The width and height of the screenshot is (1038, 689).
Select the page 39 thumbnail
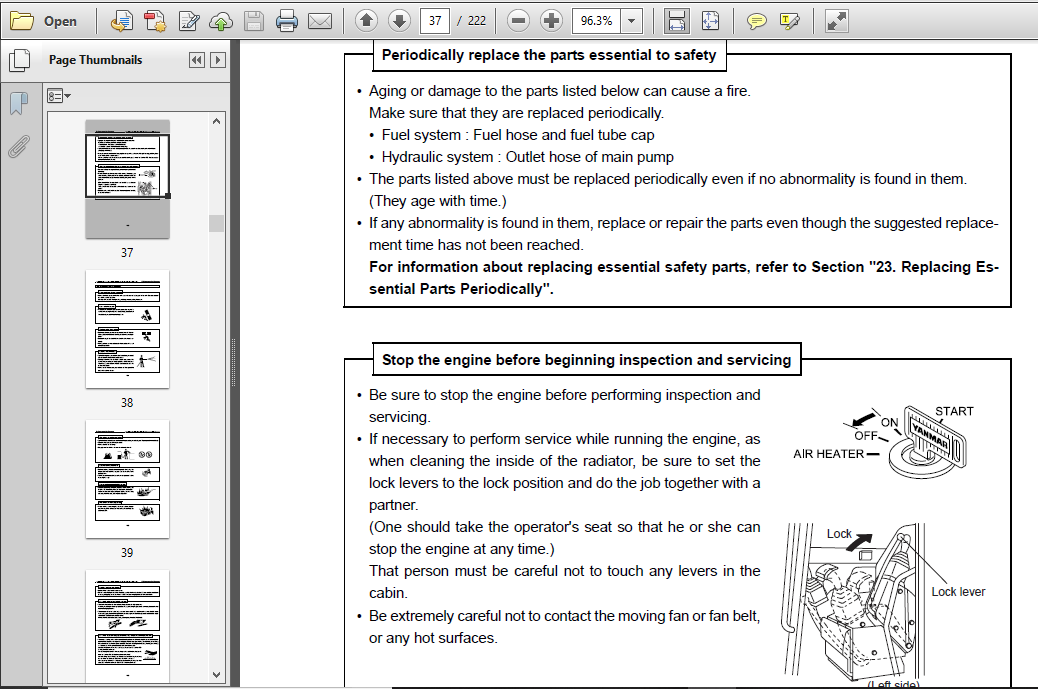[127, 479]
